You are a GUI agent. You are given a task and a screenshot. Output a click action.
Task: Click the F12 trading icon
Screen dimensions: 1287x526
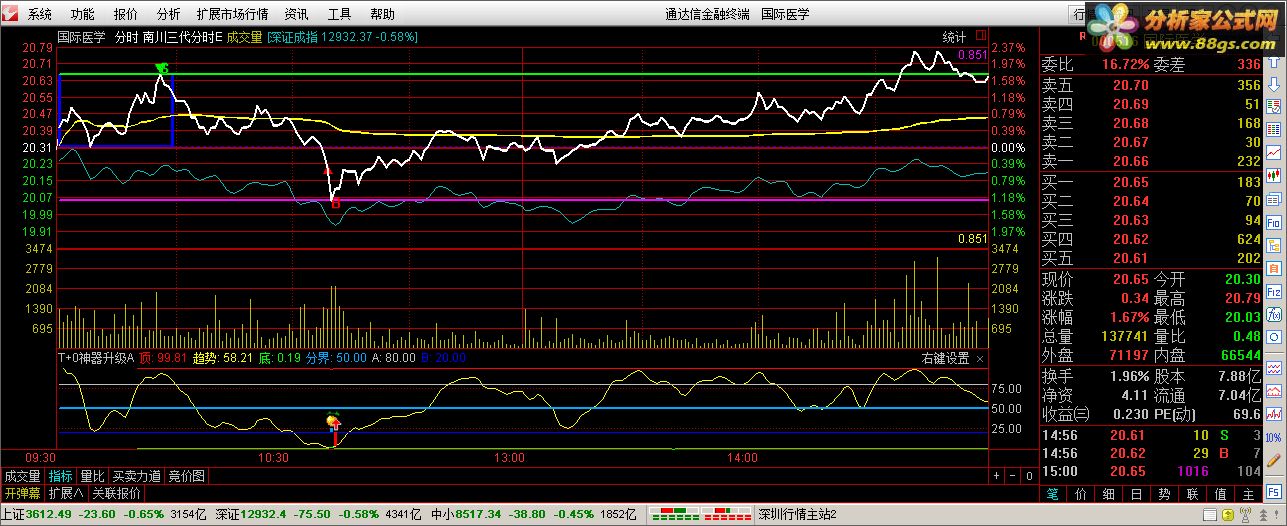pyautogui.click(x=1273, y=293)
